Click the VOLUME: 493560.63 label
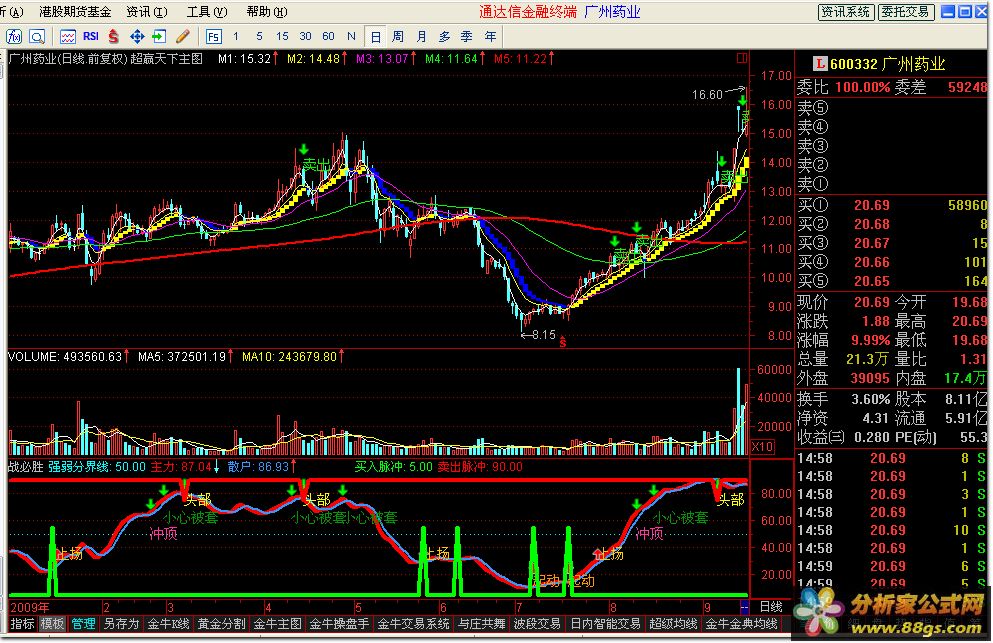The height and width of the screenshot is (643, 993). tap(68, 357)
